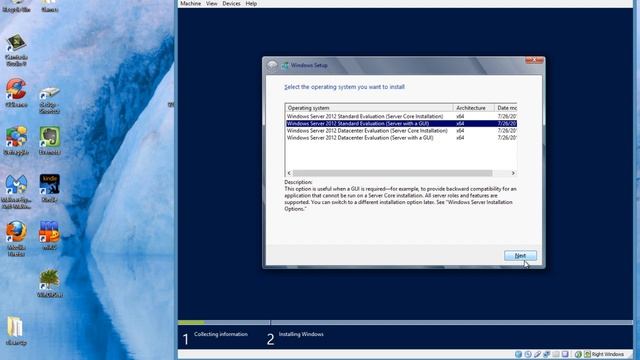Select the Kindle desktop shortcut
The width and height of the screenshot is (640, 360).
(x=50, y=188)
